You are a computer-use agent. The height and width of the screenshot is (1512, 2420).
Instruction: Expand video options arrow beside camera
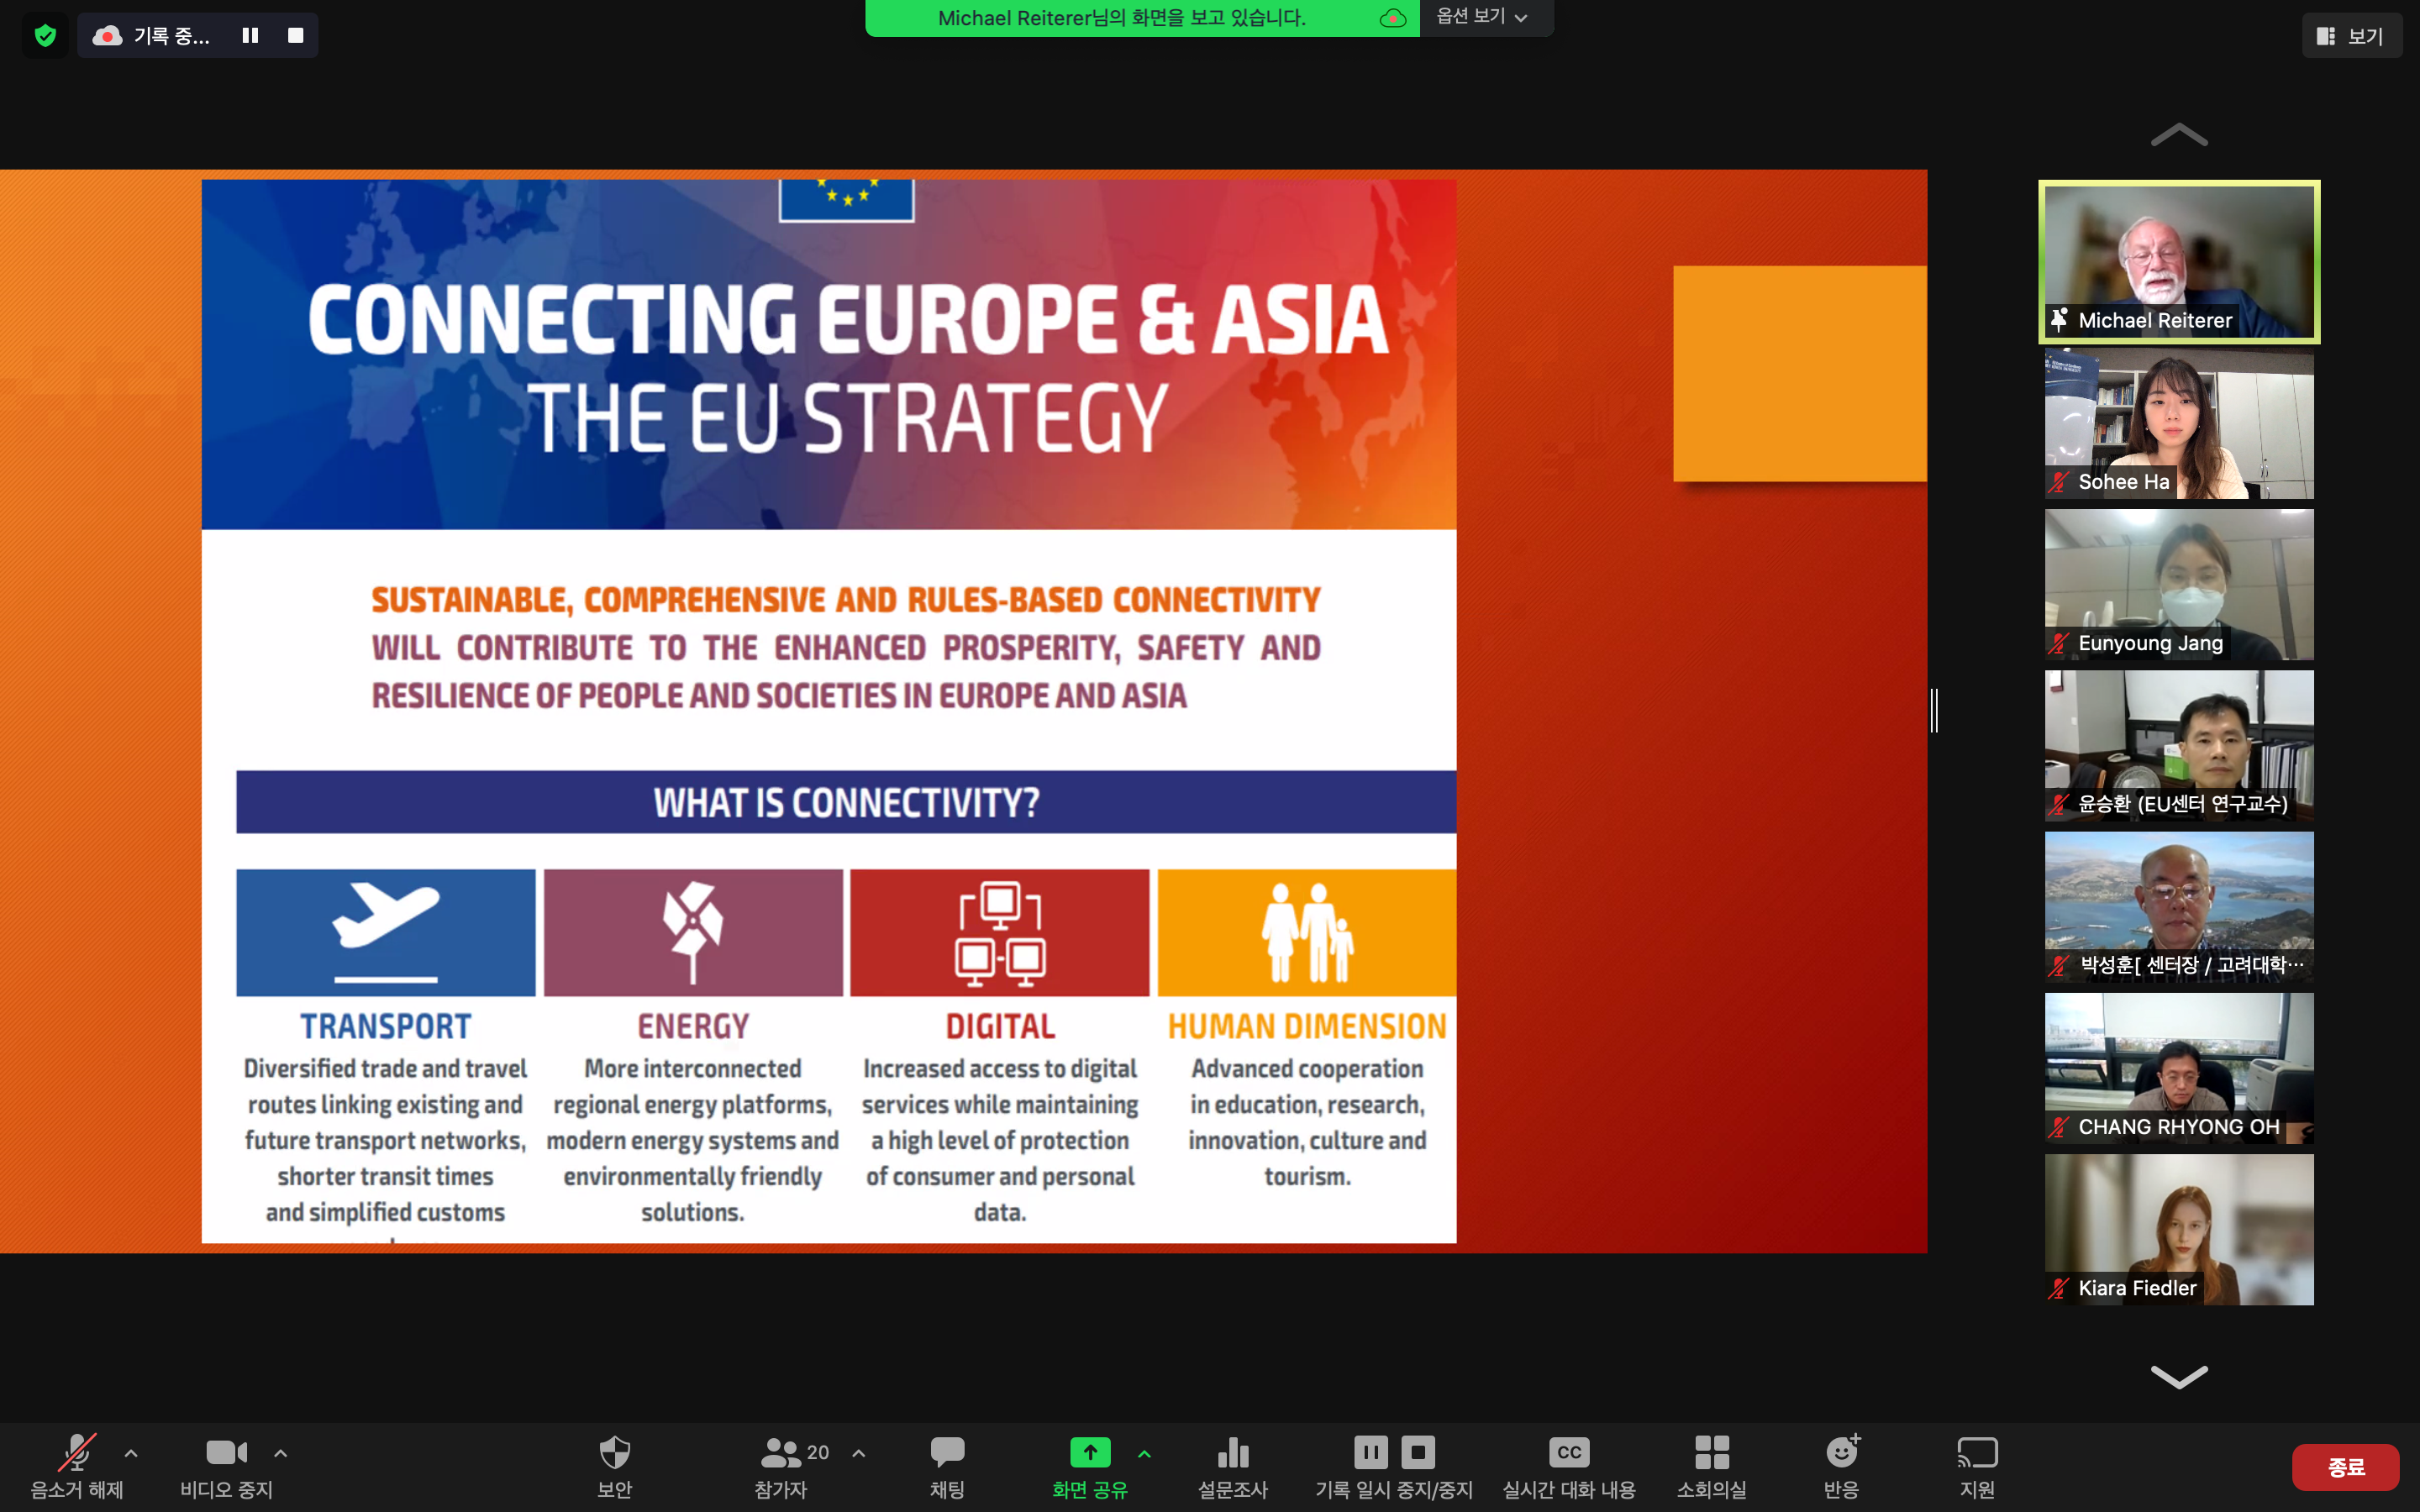281,1453
